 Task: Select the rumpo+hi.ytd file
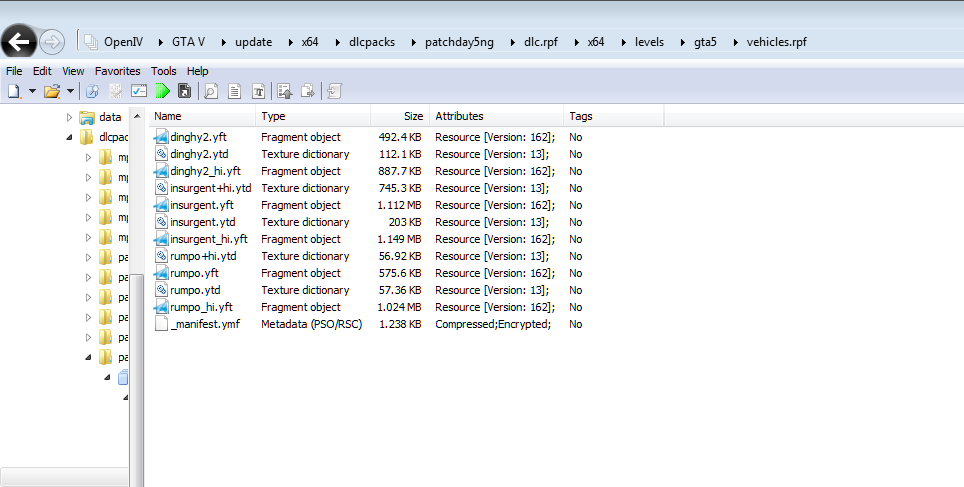click(x=203, y=256)
